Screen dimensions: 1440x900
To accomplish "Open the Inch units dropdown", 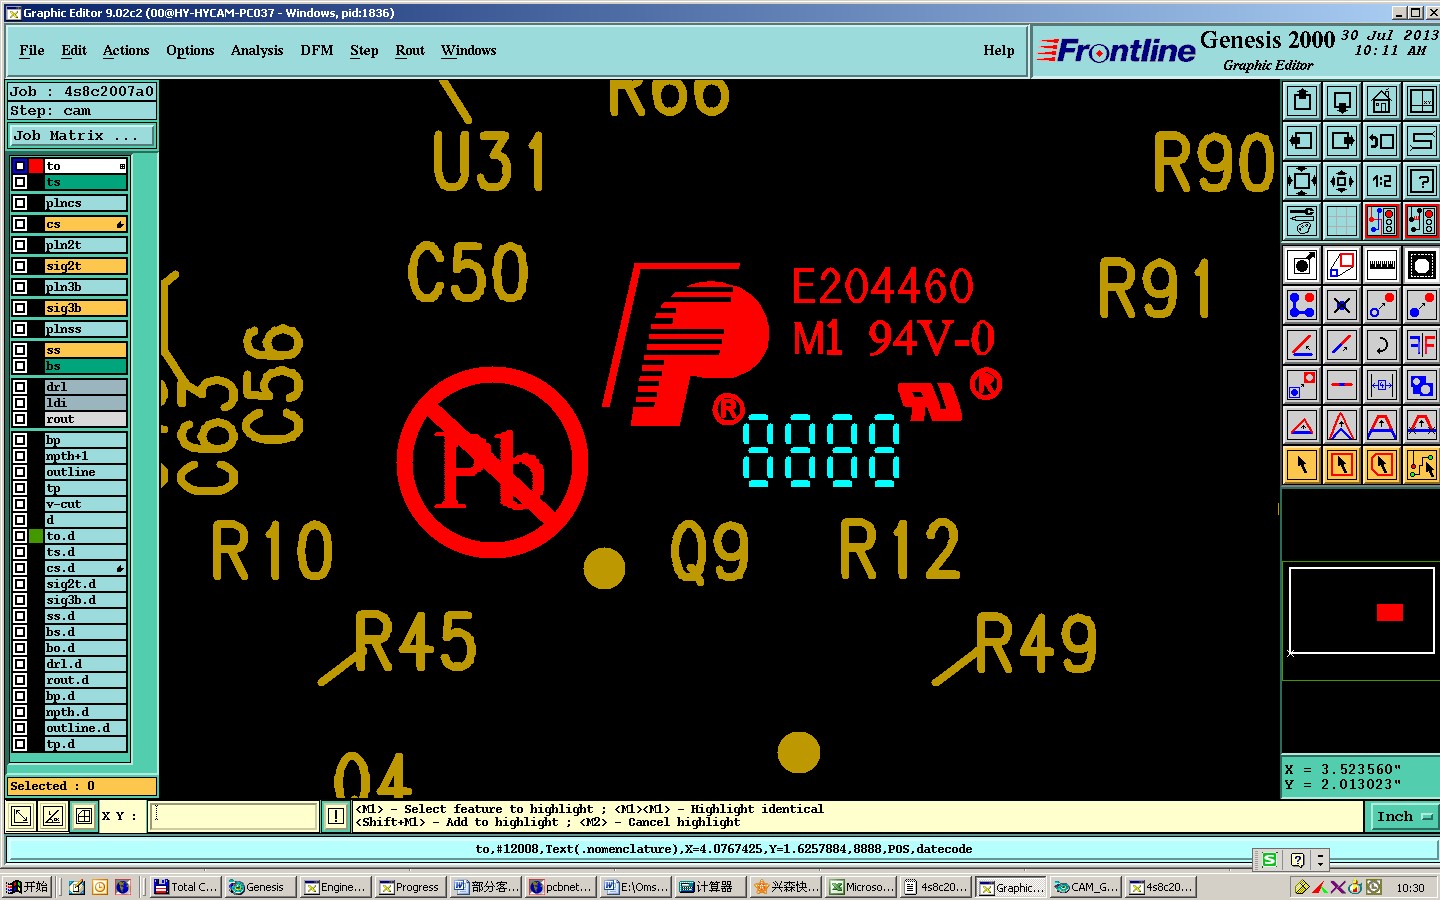I will [x=1403, y=817].
